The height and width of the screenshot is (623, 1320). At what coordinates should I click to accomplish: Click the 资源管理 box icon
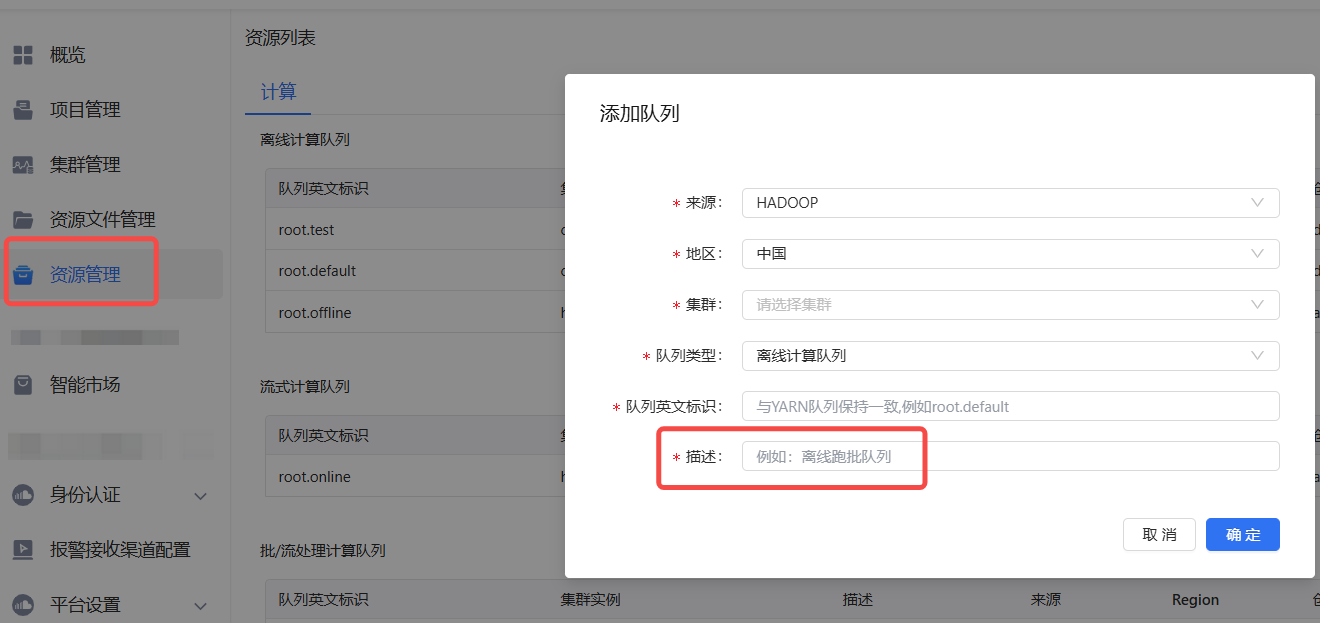(23, 275)
